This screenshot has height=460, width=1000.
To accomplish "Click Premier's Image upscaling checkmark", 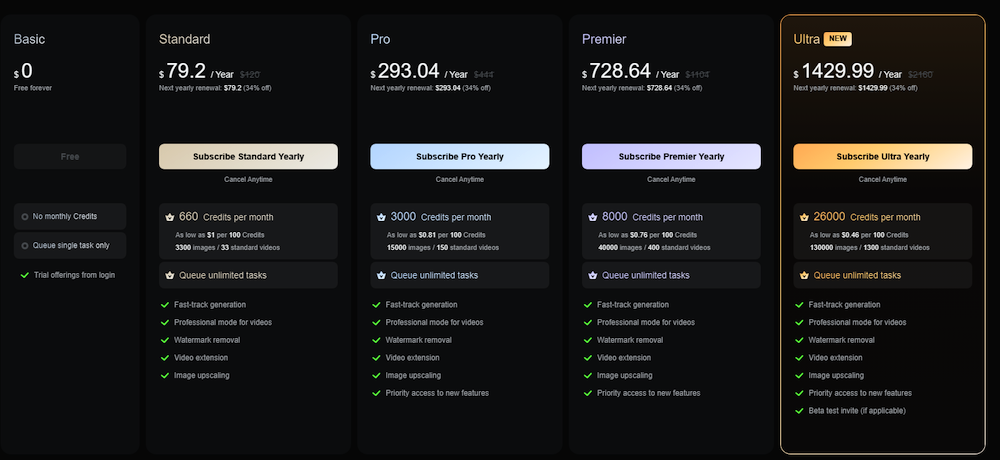I will (x=588, y=376).
